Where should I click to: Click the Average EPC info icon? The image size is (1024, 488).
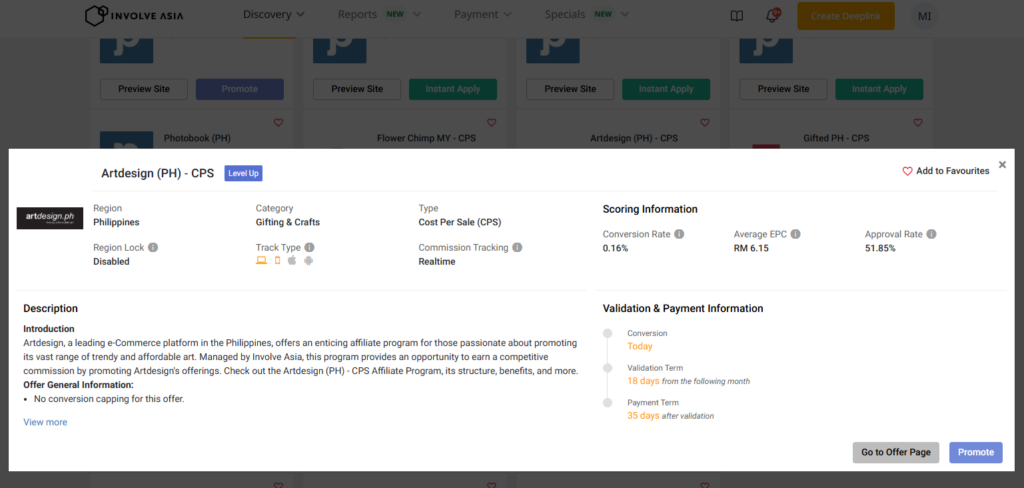[x=796, y=234]
